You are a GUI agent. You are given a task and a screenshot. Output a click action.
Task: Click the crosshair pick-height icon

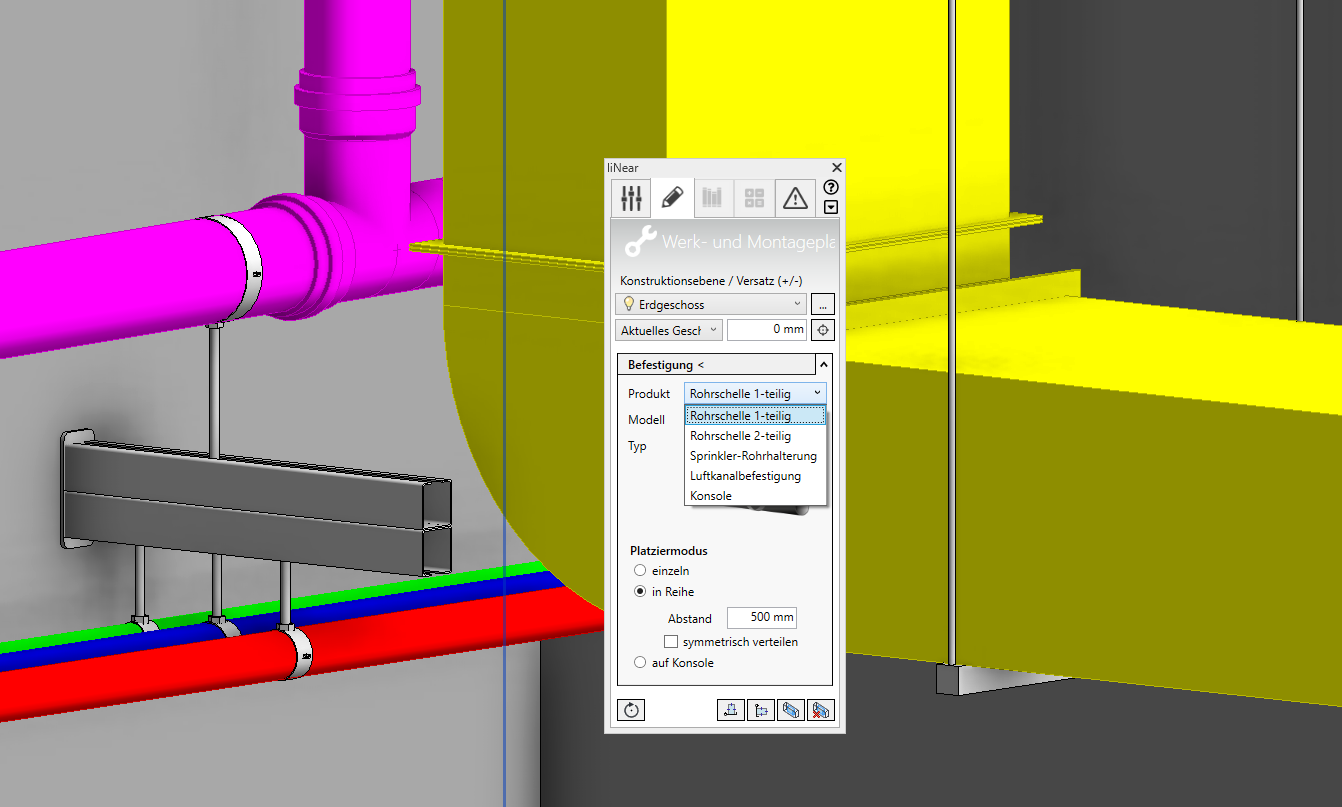(x=822, y=330)
